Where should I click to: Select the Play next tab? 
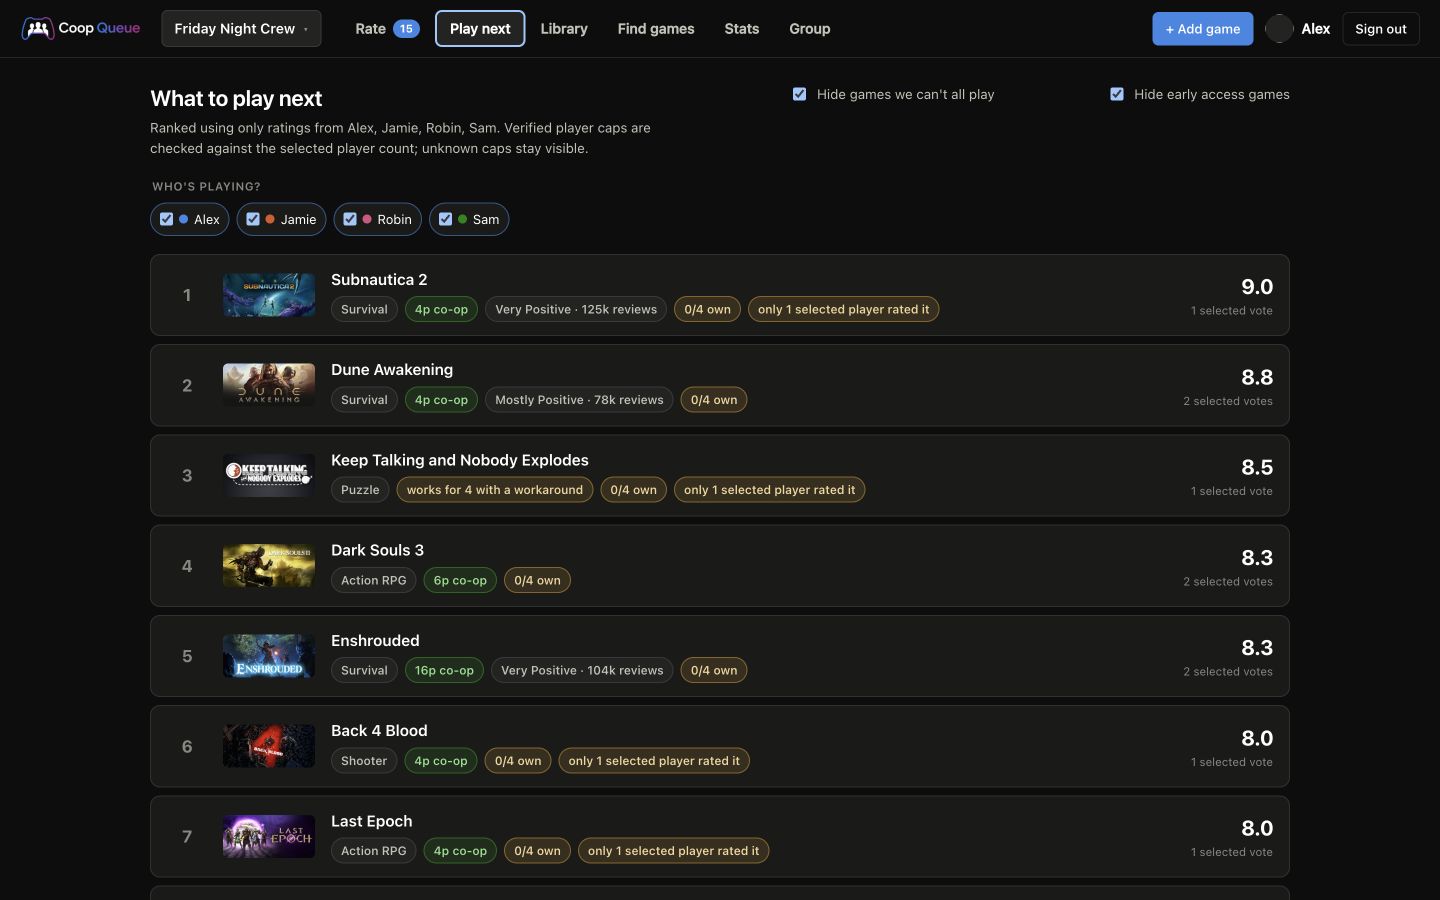pyautogui.click(x=480, y=28)
